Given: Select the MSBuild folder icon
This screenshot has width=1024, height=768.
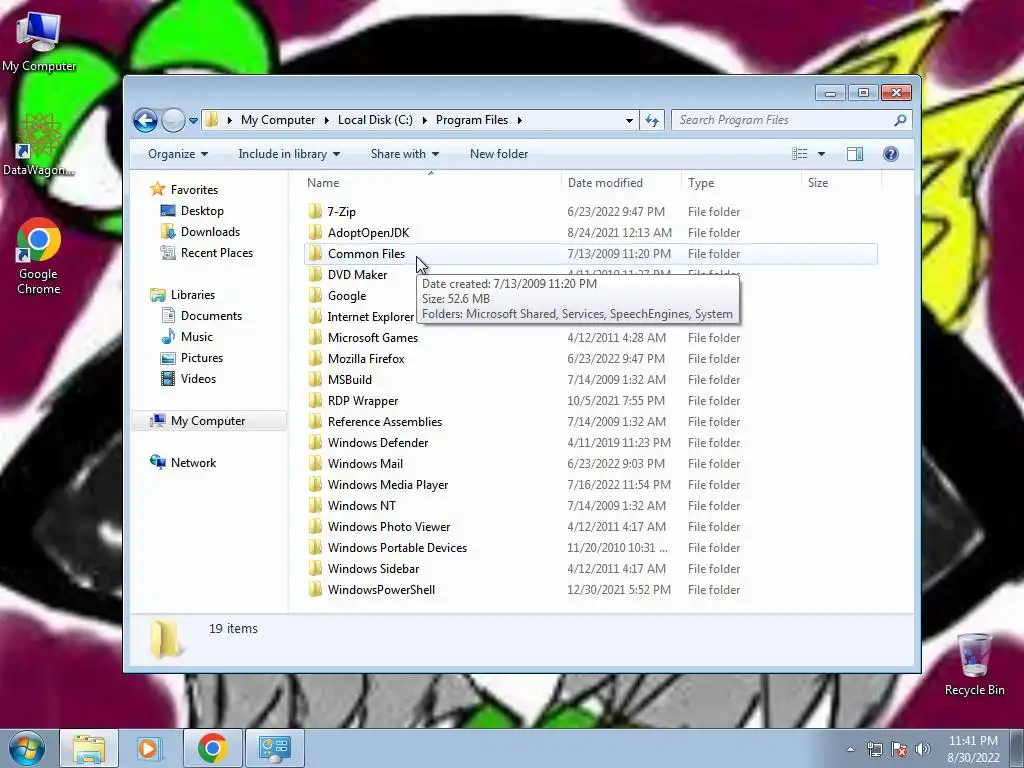Looking at the screenshot, I should tap(315, 379).
